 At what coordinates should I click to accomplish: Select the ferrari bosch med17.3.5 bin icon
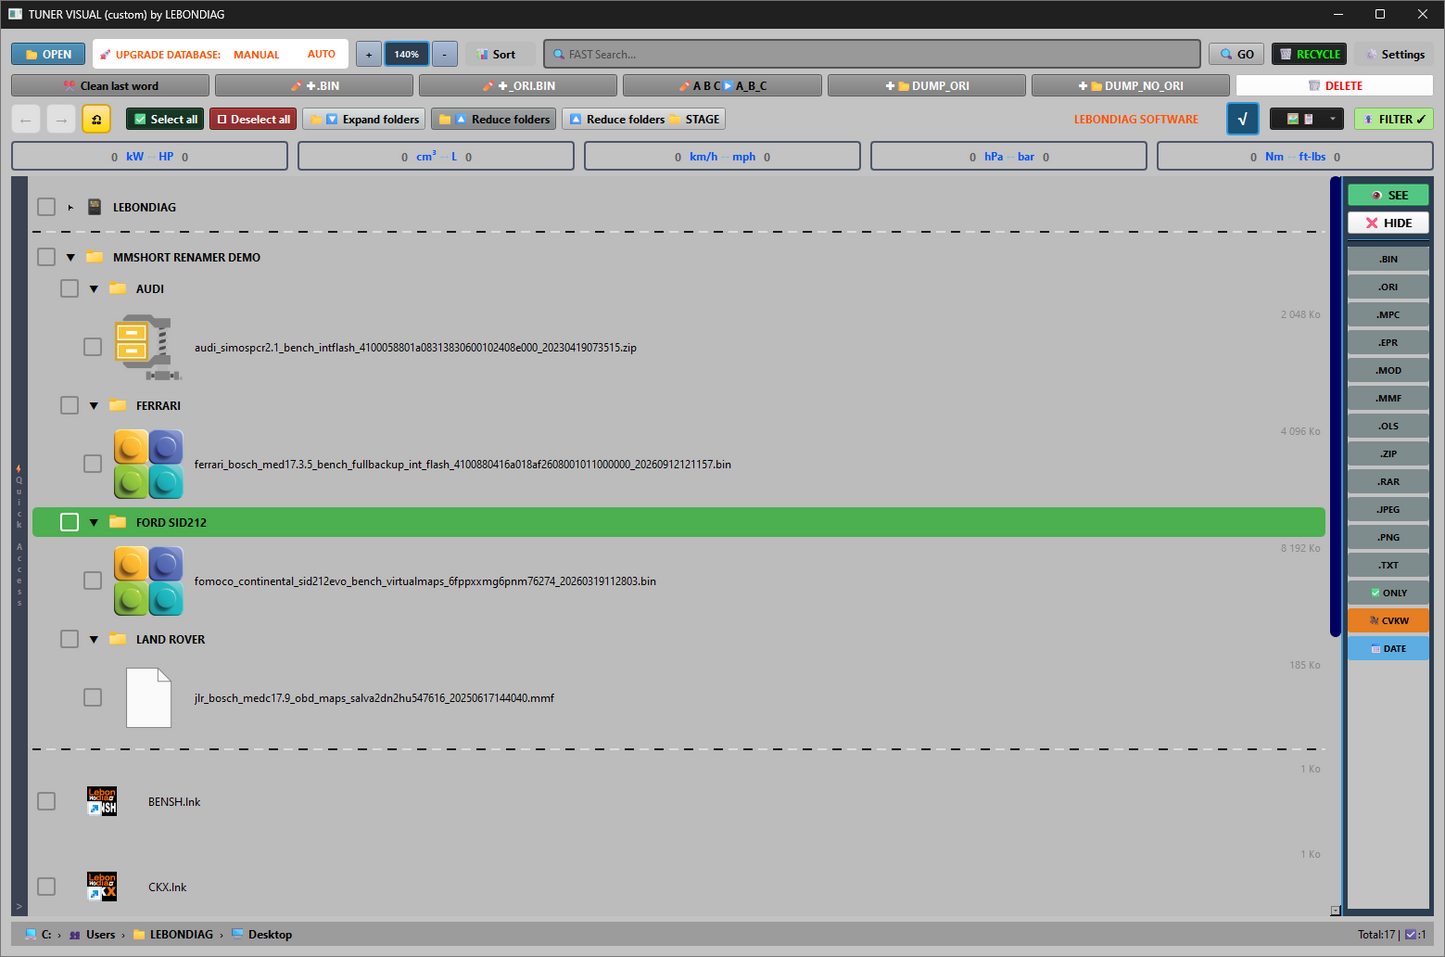[148, 464]
